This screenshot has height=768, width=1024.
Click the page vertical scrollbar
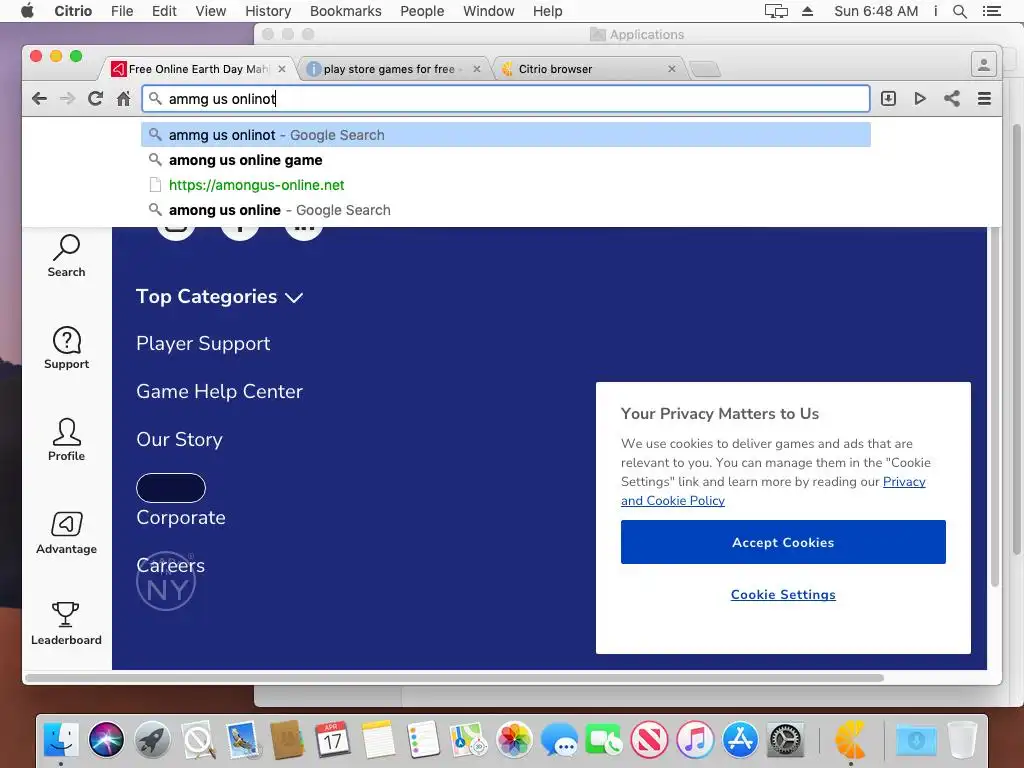pos(995,405)
